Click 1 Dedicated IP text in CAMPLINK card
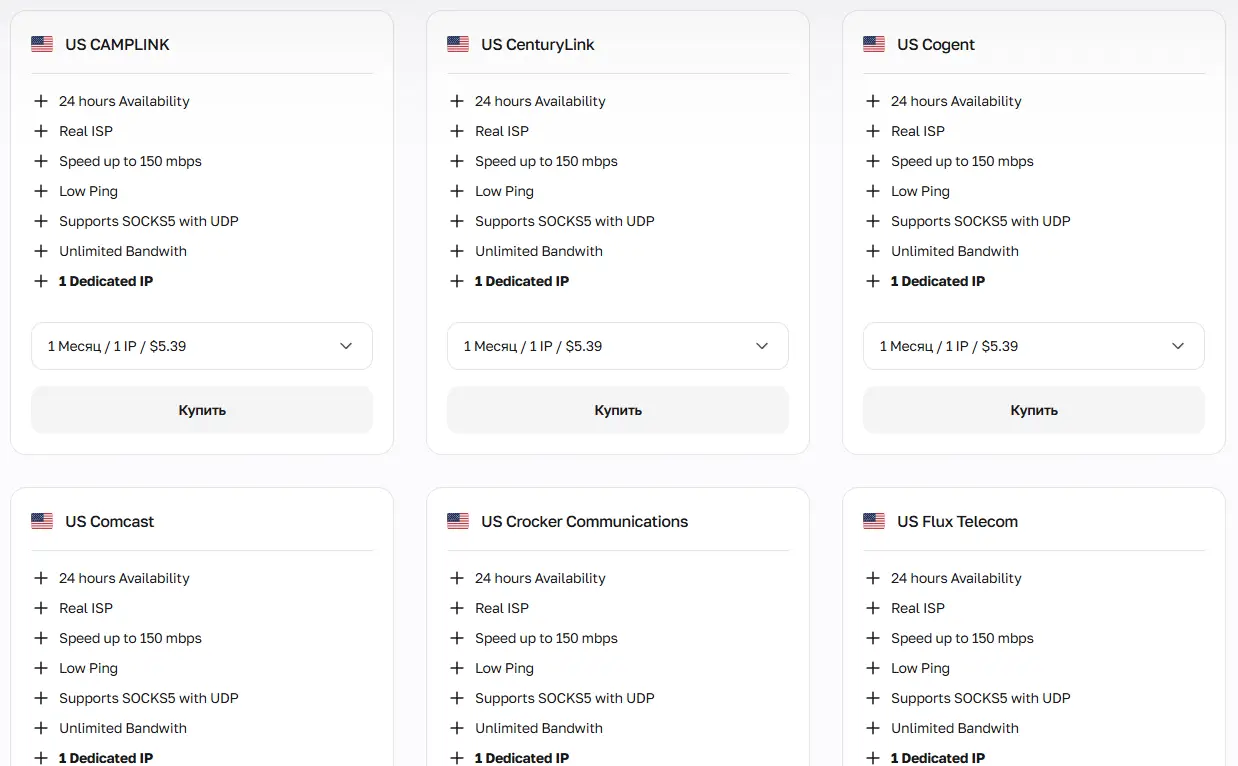This screenshot has height=766, width=1238. (106, 281)
